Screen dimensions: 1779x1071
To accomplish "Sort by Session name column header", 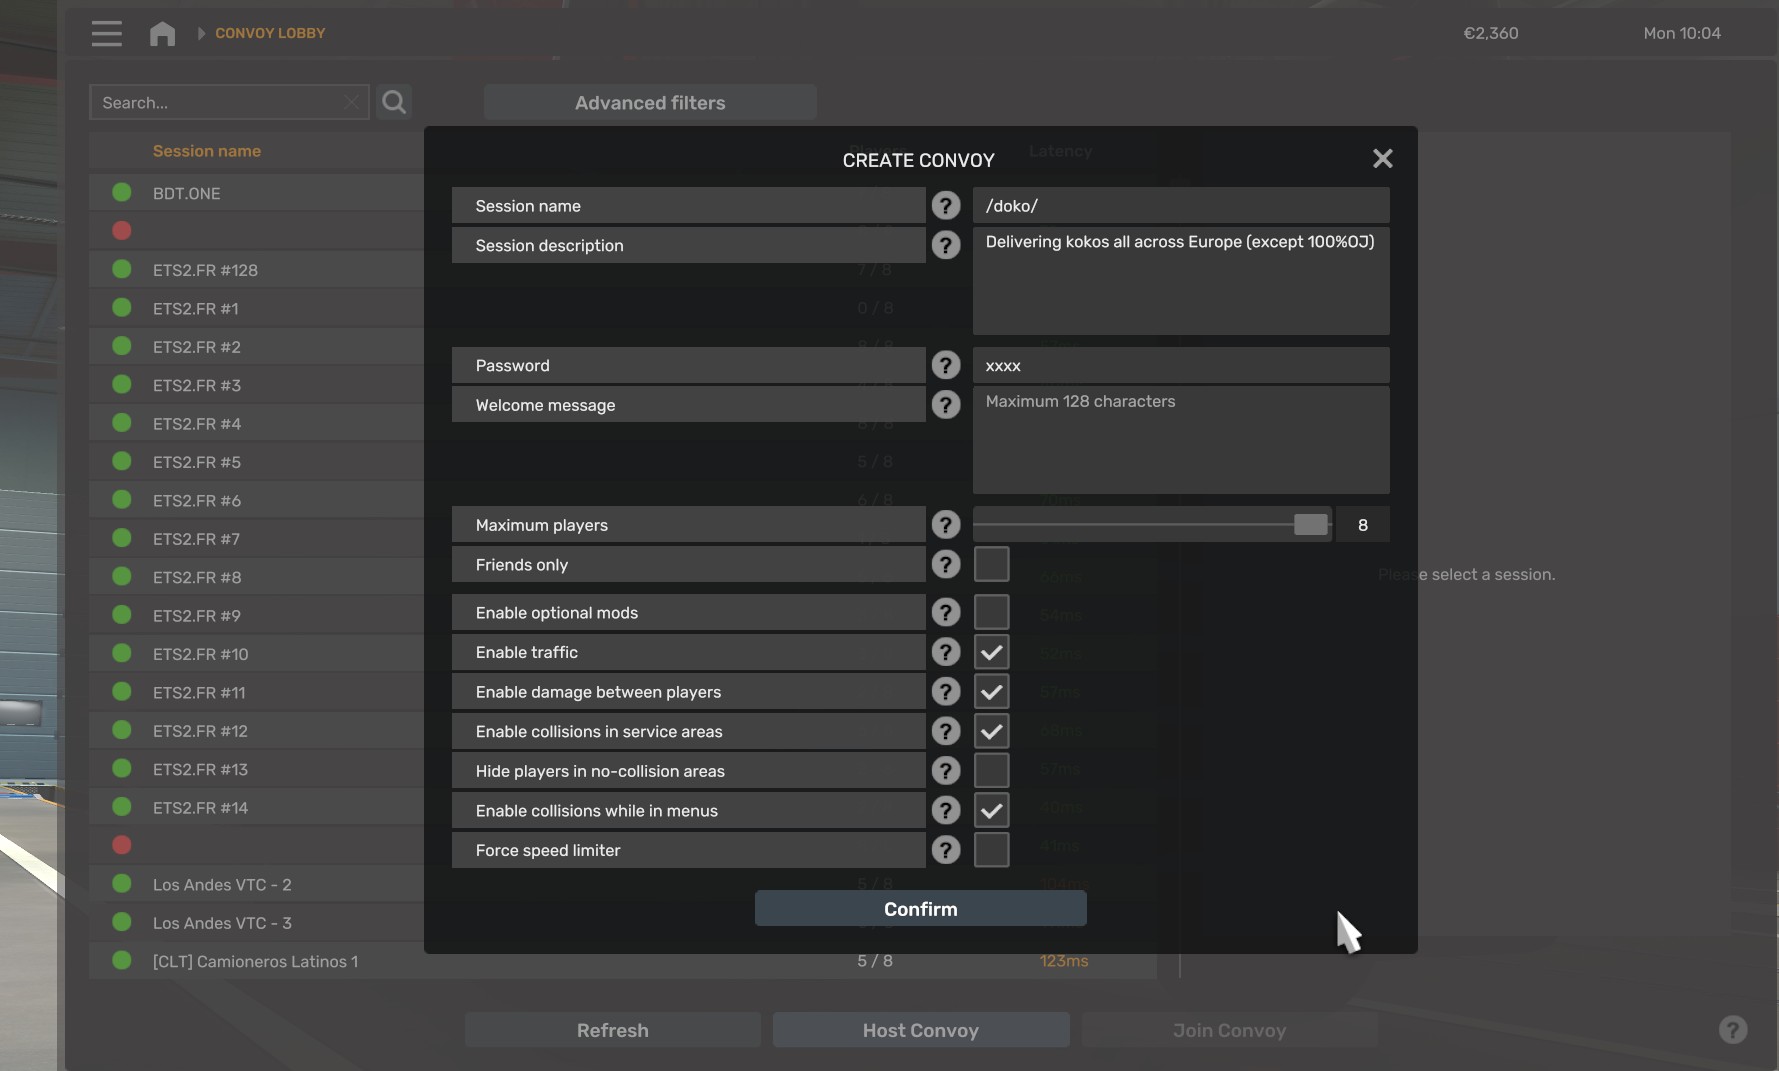I will click(207, 151).
